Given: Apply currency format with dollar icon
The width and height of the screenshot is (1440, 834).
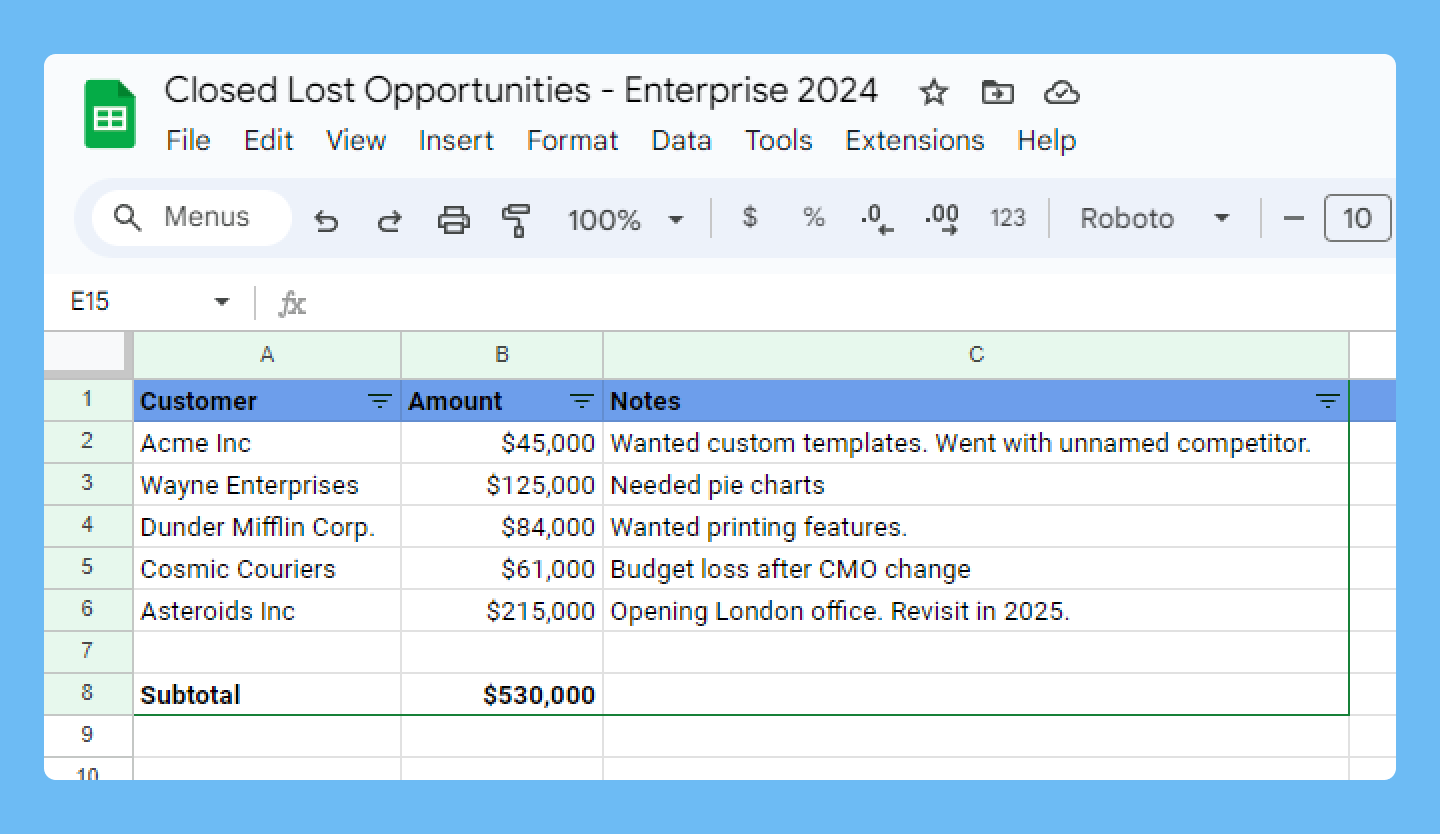Looking at the screenshot, I should click(x=750, y=217).
